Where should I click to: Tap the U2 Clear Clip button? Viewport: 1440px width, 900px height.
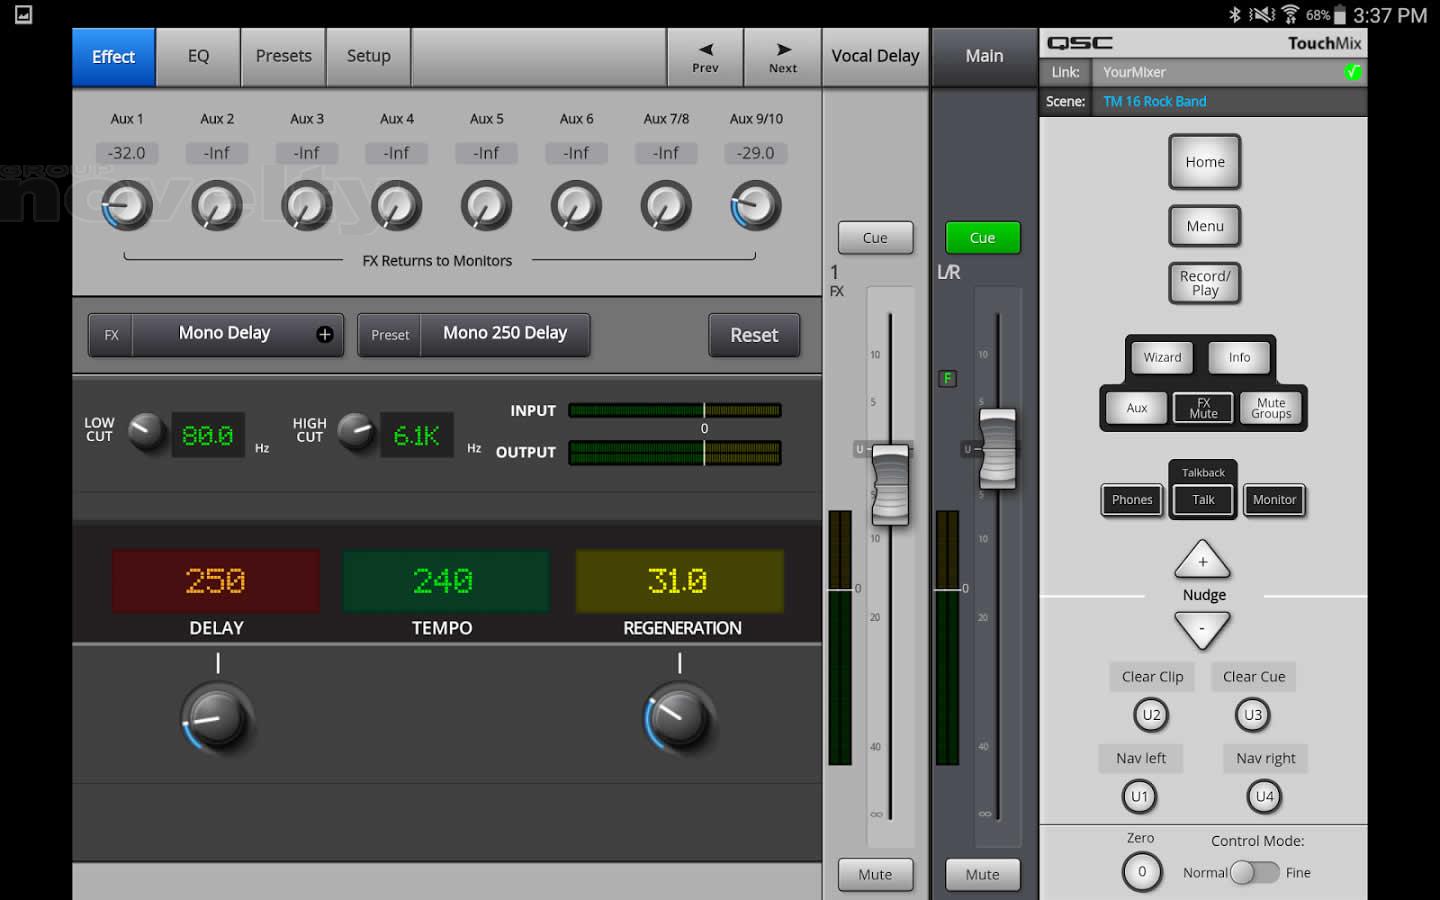click(1151, 715)
